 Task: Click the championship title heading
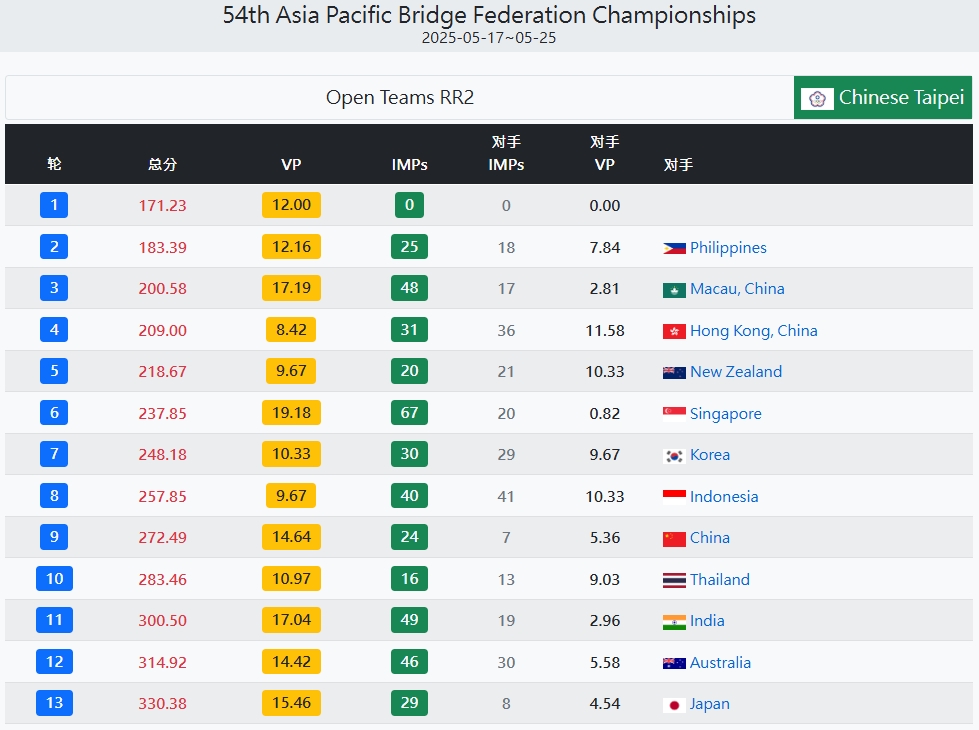point(489,15)
